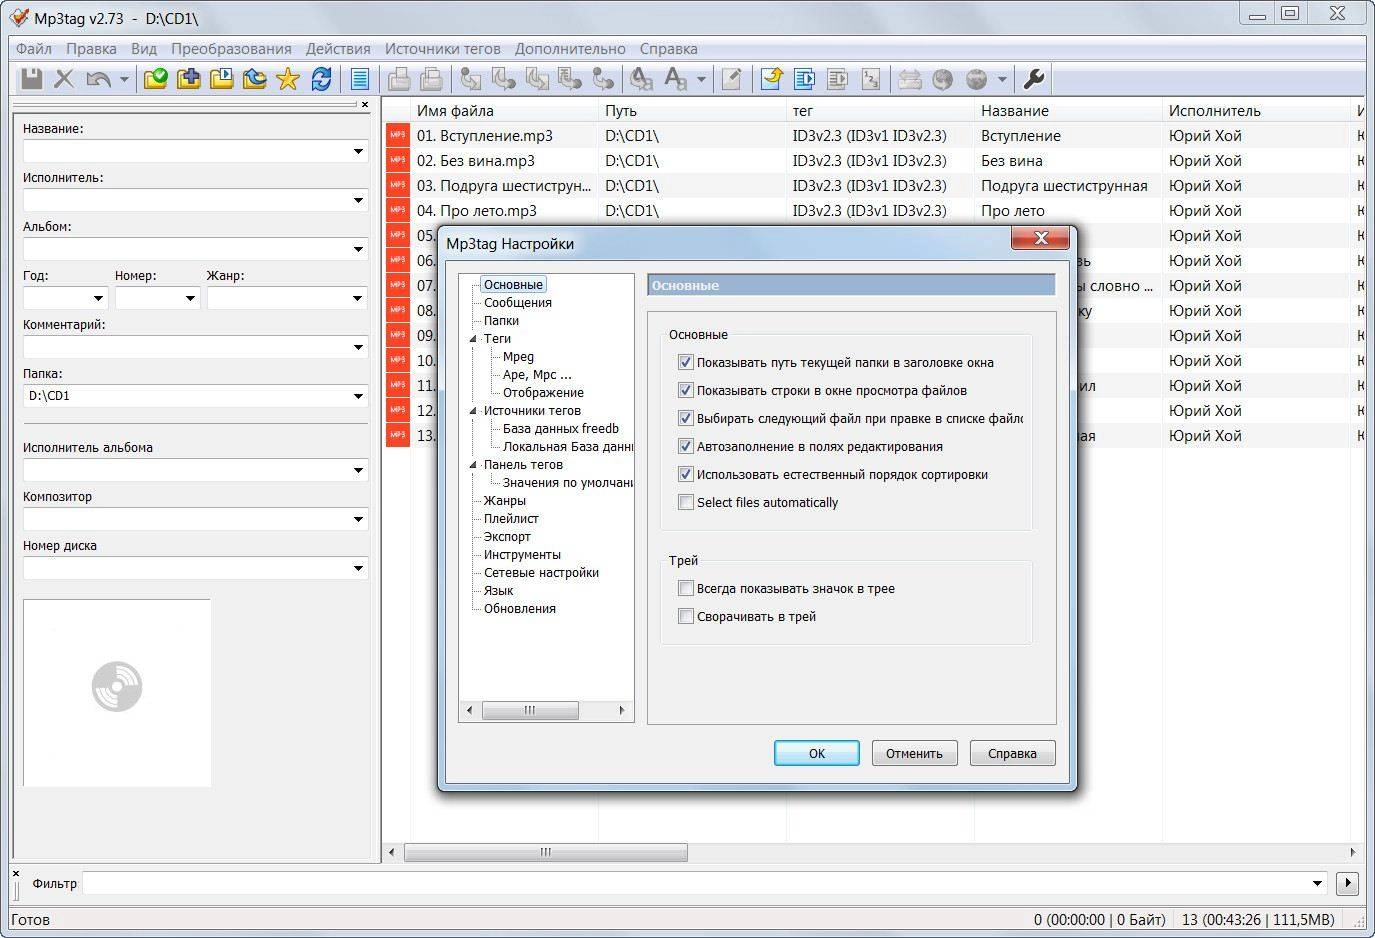
Task: Click the Undo arrow icon
Action: point(97,79)
